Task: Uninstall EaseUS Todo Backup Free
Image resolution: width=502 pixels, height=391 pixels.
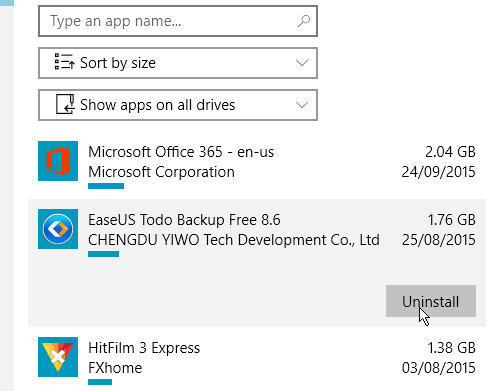Action: pos(431,301)
